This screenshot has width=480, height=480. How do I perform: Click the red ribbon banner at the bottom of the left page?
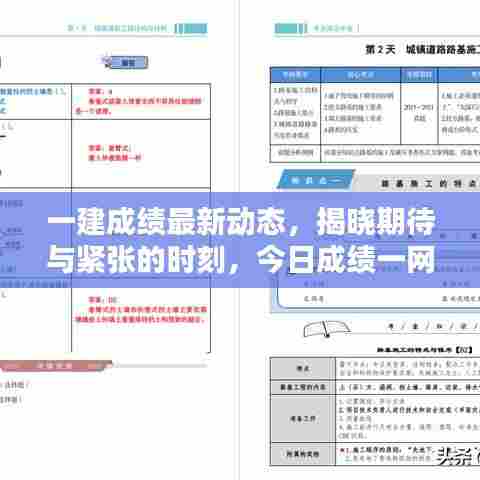(x=57, y=366)
